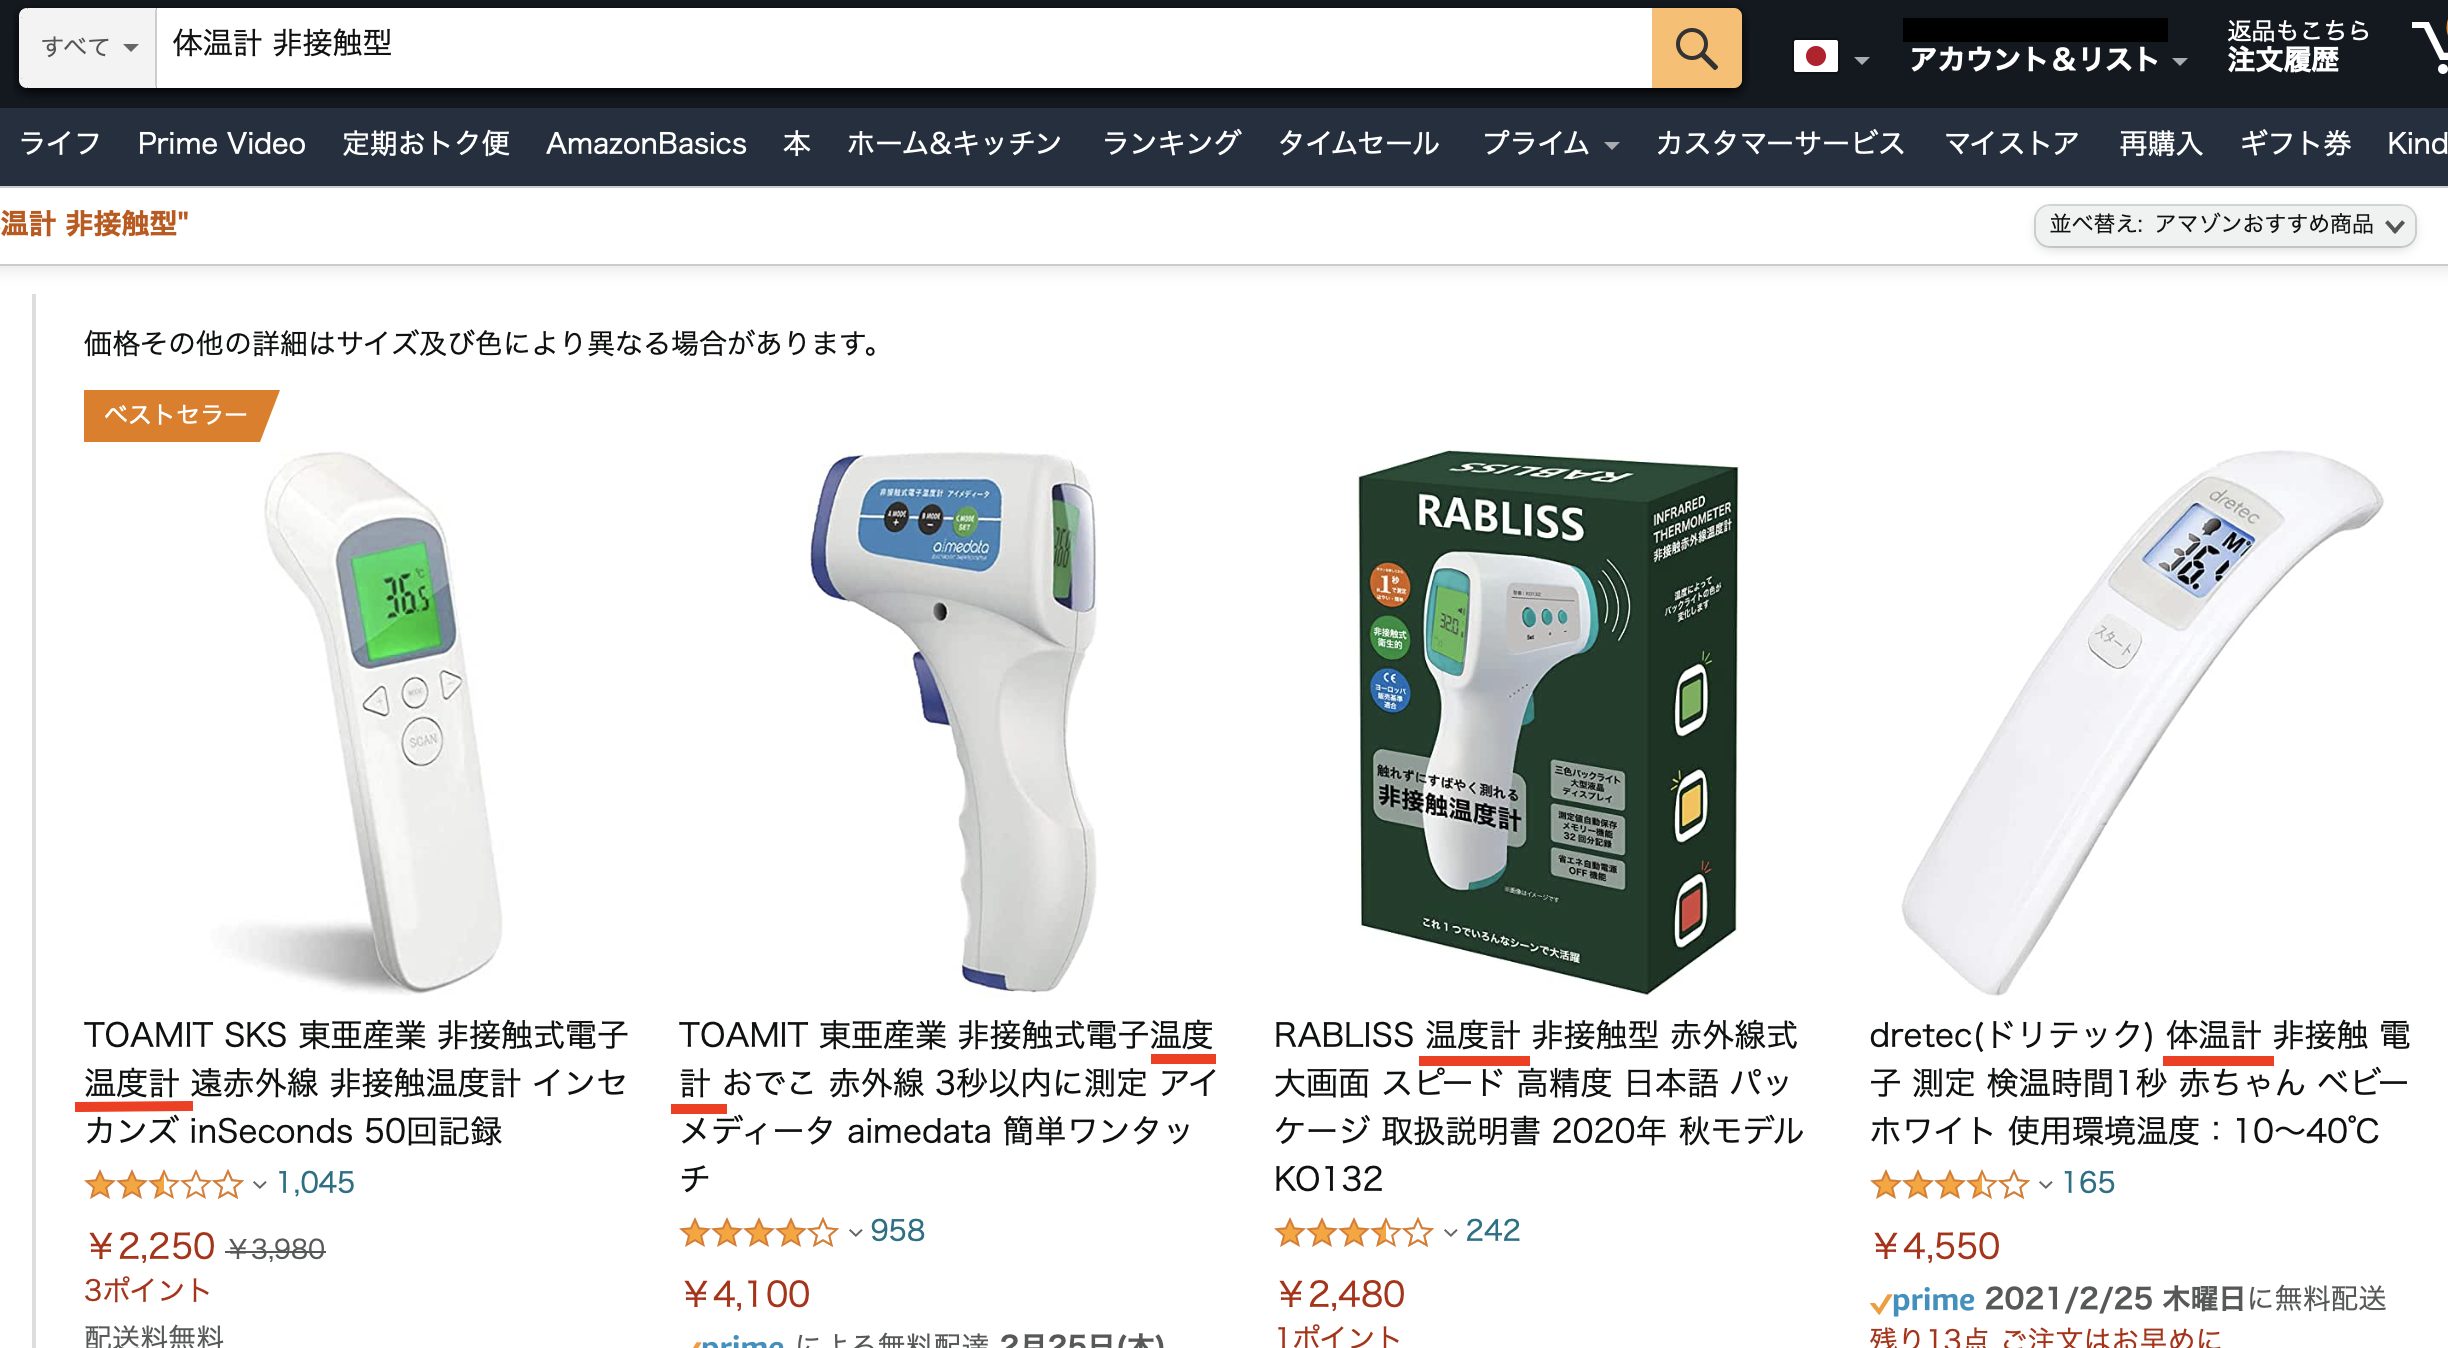Open the タイムセール nav item
2448x1348 pixels.
click(x=1358, y=144)
